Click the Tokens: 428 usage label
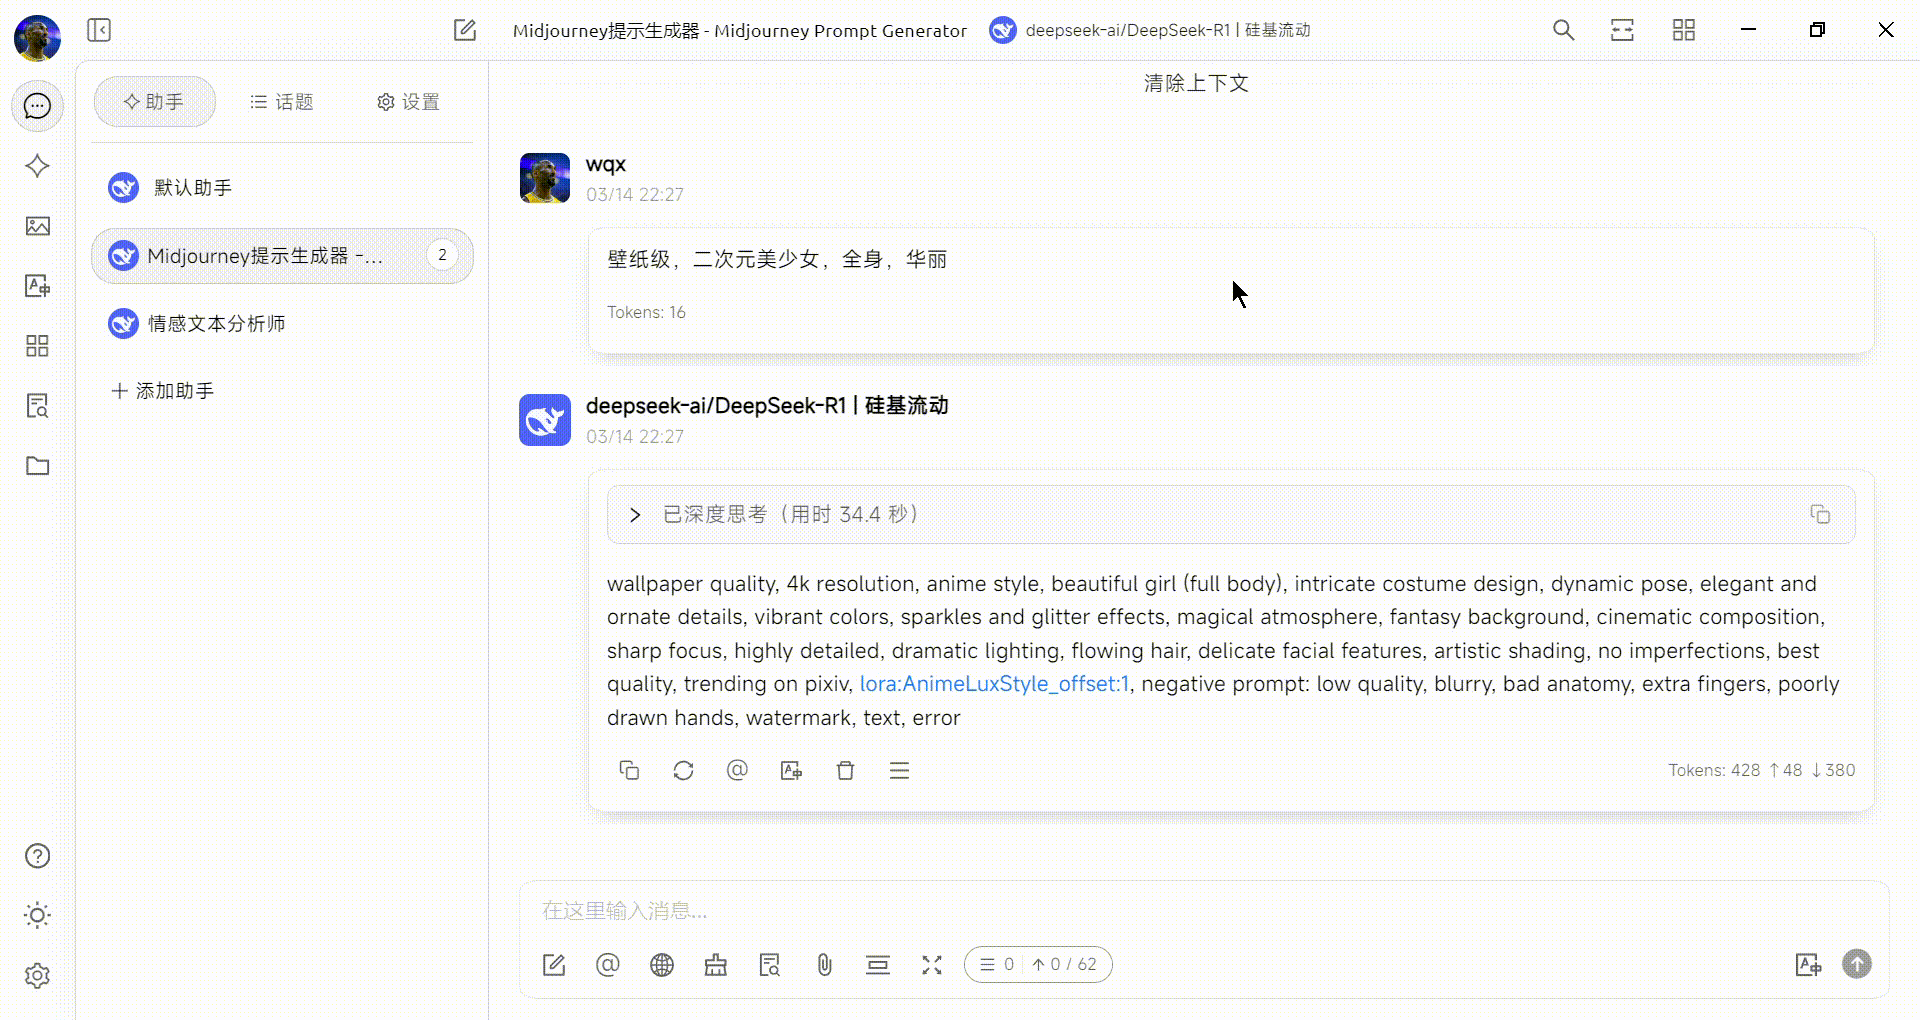This screenshot has width=1920, height=1020. [1761, 770]
